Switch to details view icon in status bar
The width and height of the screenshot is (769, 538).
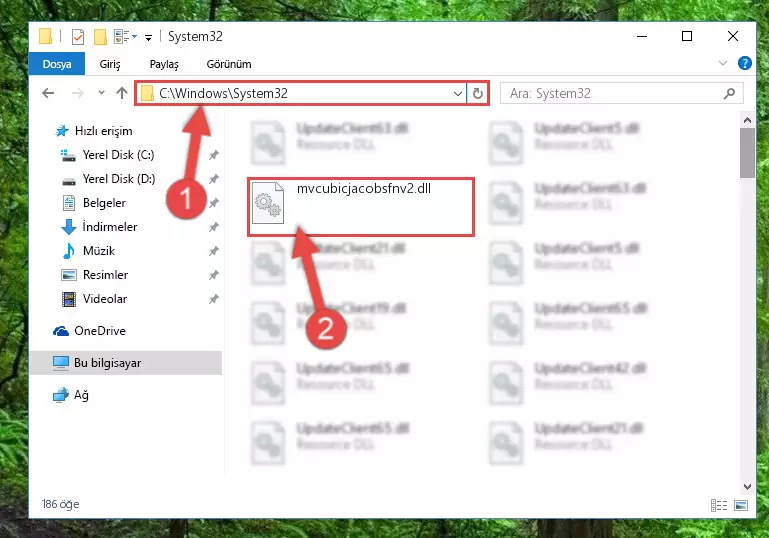718,505
